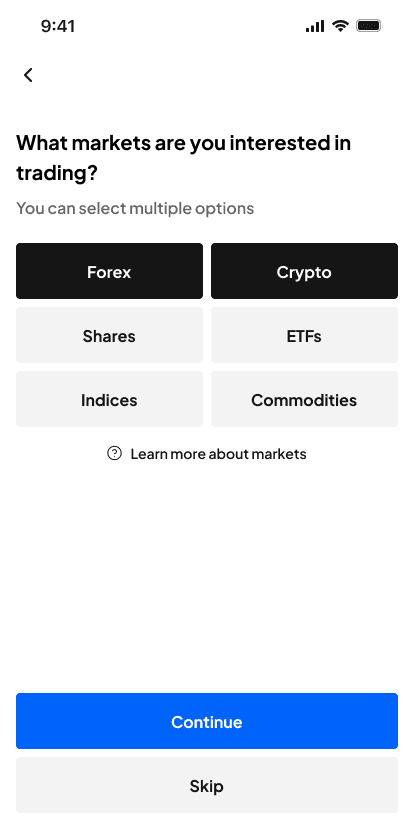Tap the cellular signal strength icon
The height and width of the screenshot is (829, 414).
click(x=315, y=26)
